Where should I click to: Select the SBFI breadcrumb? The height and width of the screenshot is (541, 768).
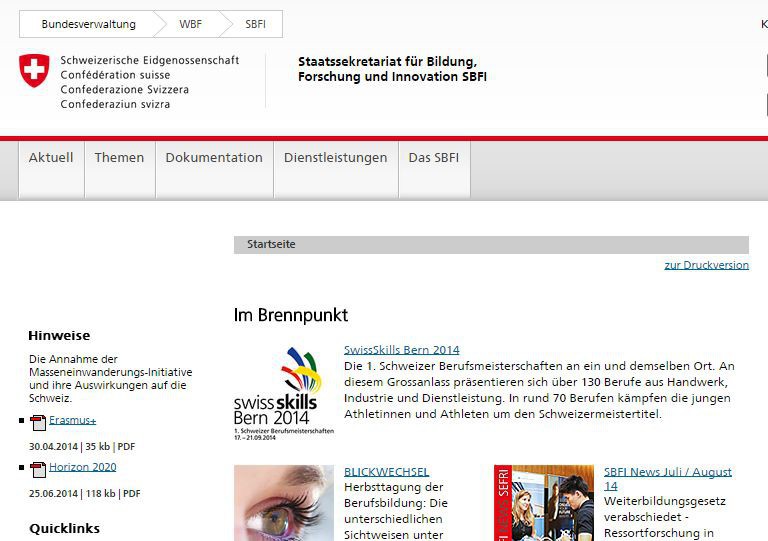click(255, 24)
